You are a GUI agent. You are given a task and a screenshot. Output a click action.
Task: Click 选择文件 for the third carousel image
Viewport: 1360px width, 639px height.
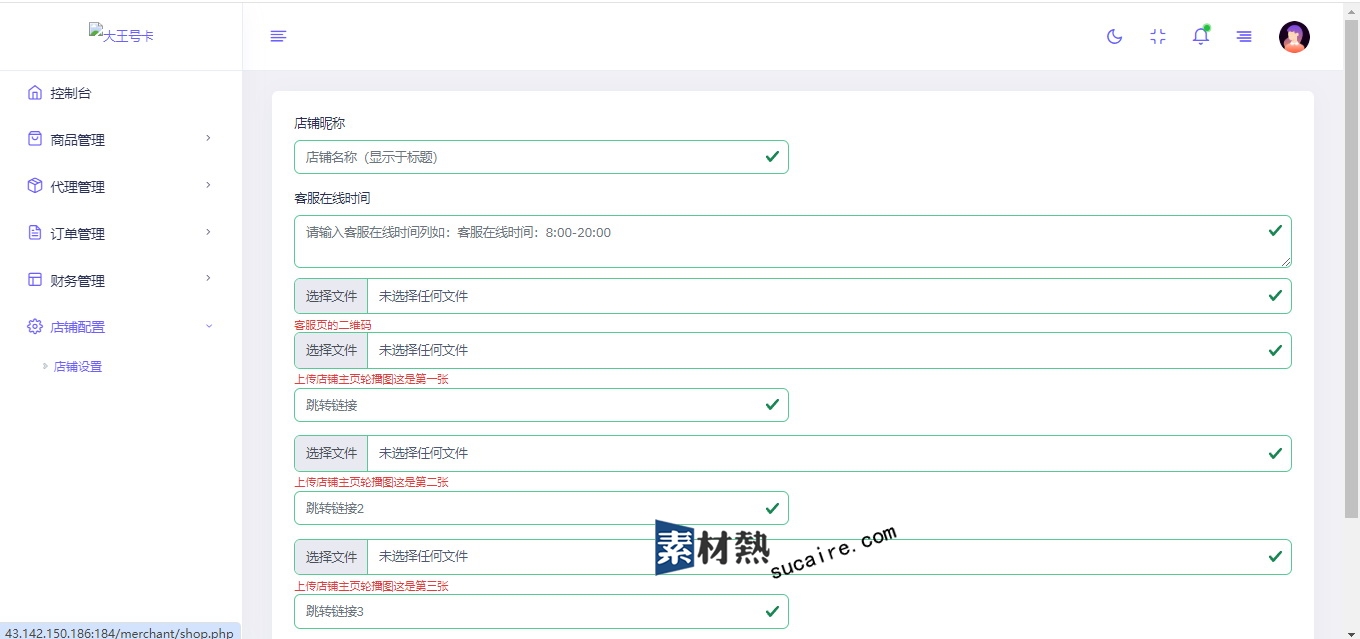[x=331, y=557]
